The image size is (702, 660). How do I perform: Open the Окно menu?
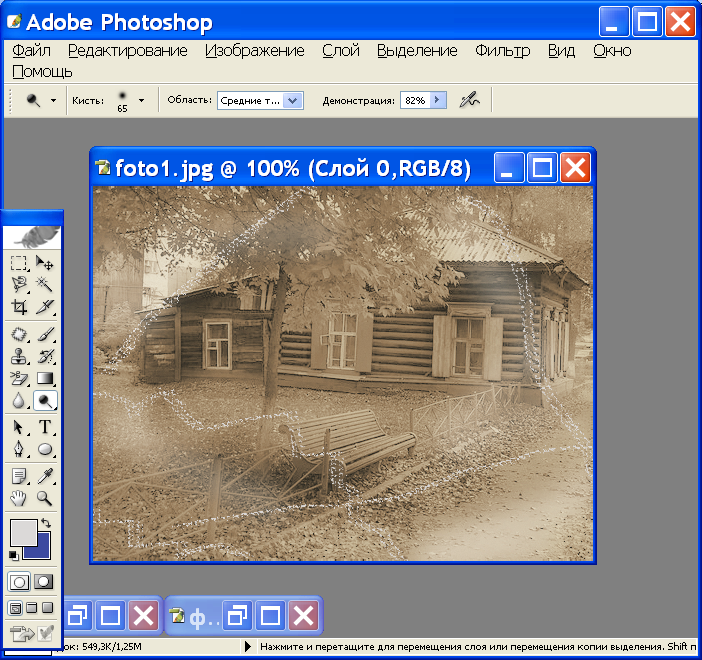coord(612,51)
